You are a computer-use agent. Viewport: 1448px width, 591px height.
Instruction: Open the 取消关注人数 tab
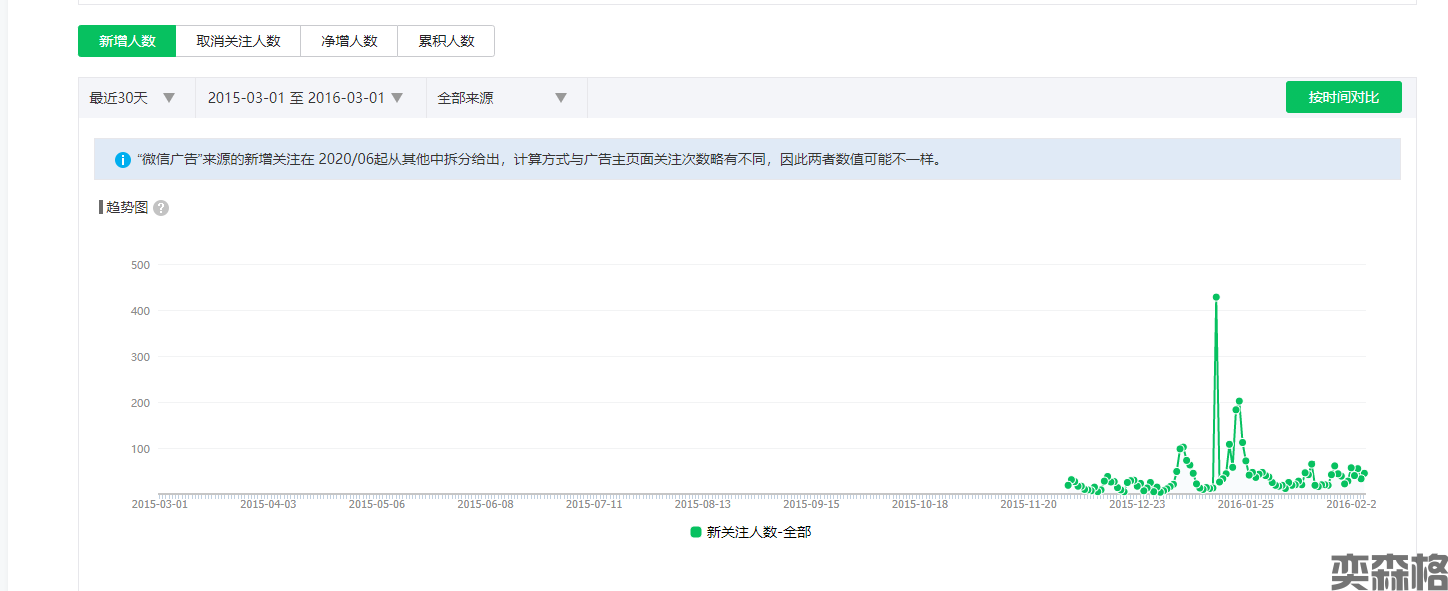point(238,41)
